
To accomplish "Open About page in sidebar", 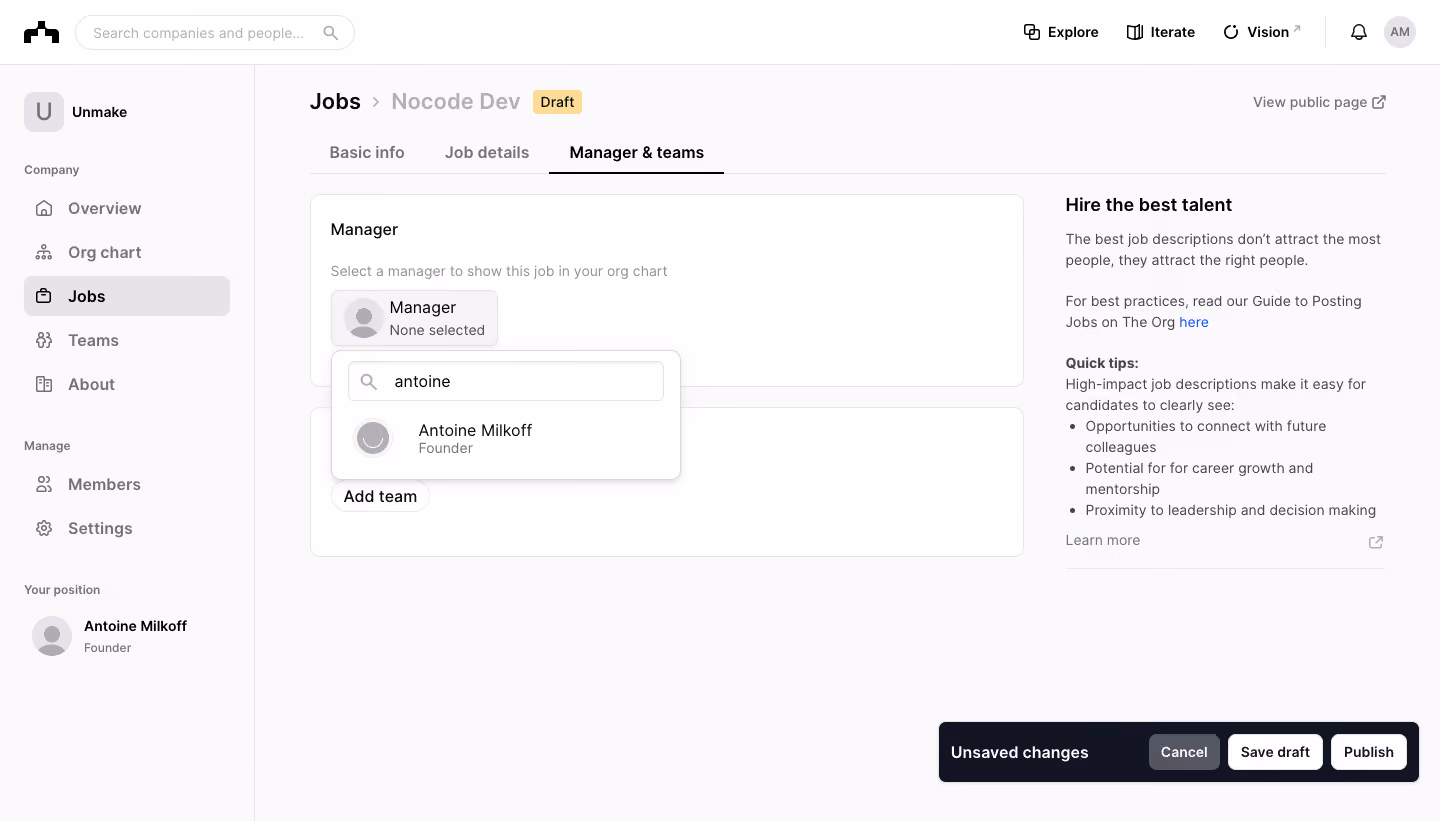I will tap(127, 384).
